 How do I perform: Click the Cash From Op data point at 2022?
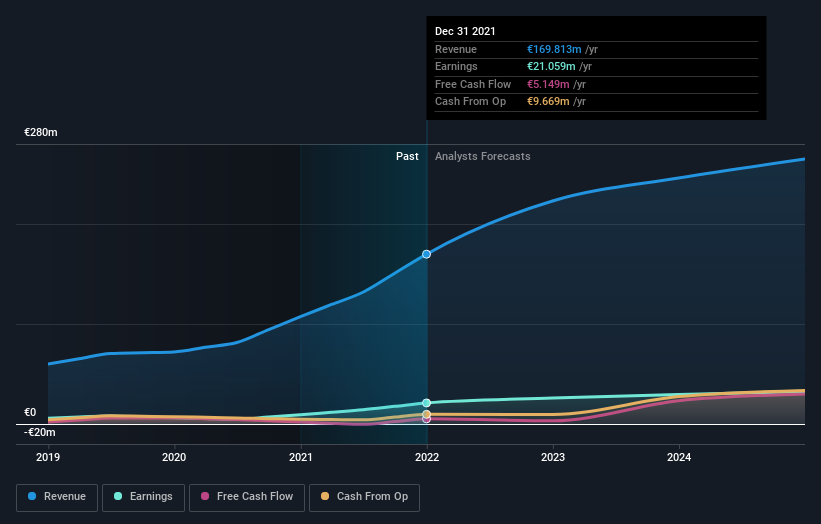[x=426, y=414]
